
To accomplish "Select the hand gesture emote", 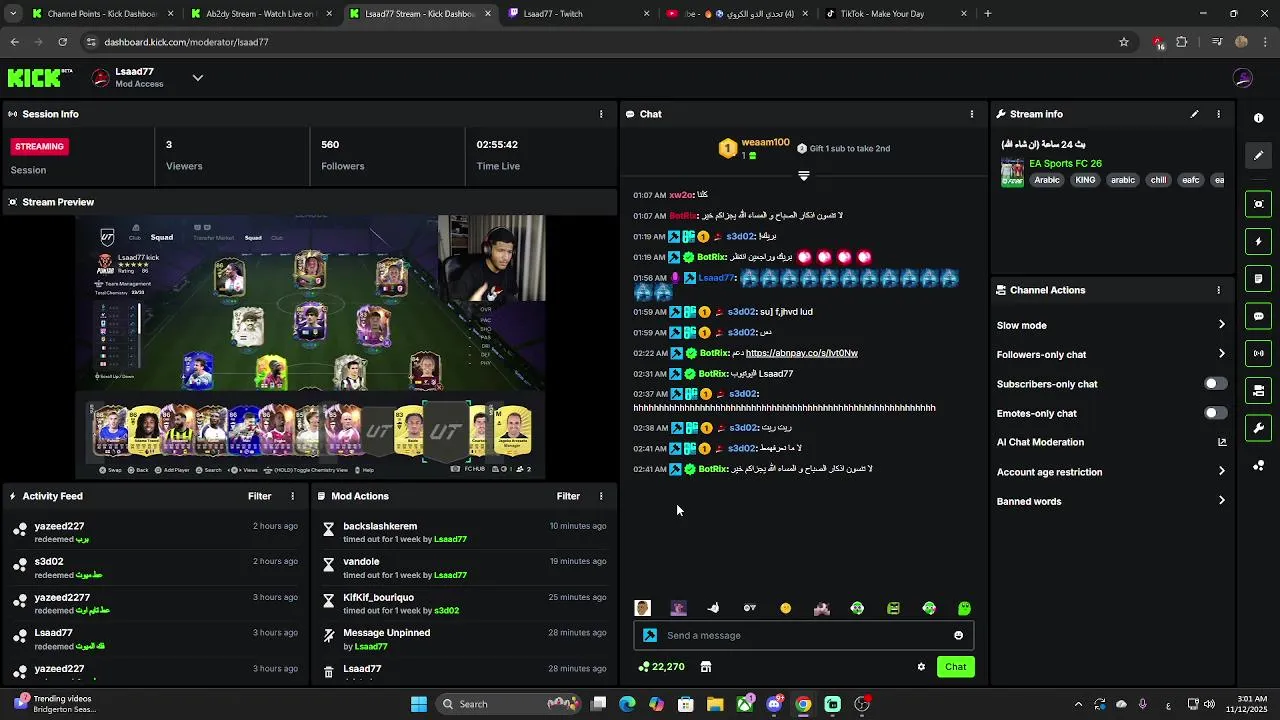I will coord(713,608).
